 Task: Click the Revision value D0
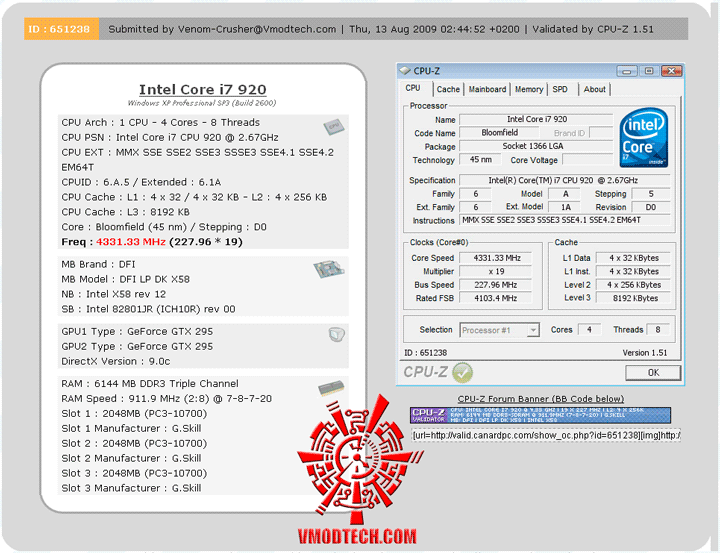coord(650,207)
